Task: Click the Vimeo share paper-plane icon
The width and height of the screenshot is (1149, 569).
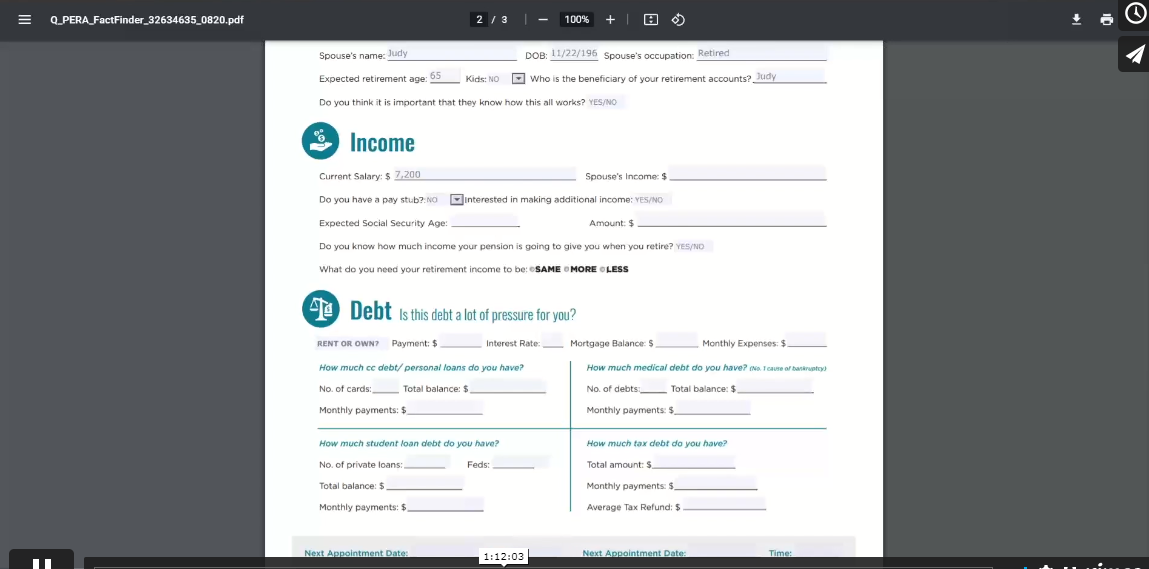Action: click(x=1134, y=54)
